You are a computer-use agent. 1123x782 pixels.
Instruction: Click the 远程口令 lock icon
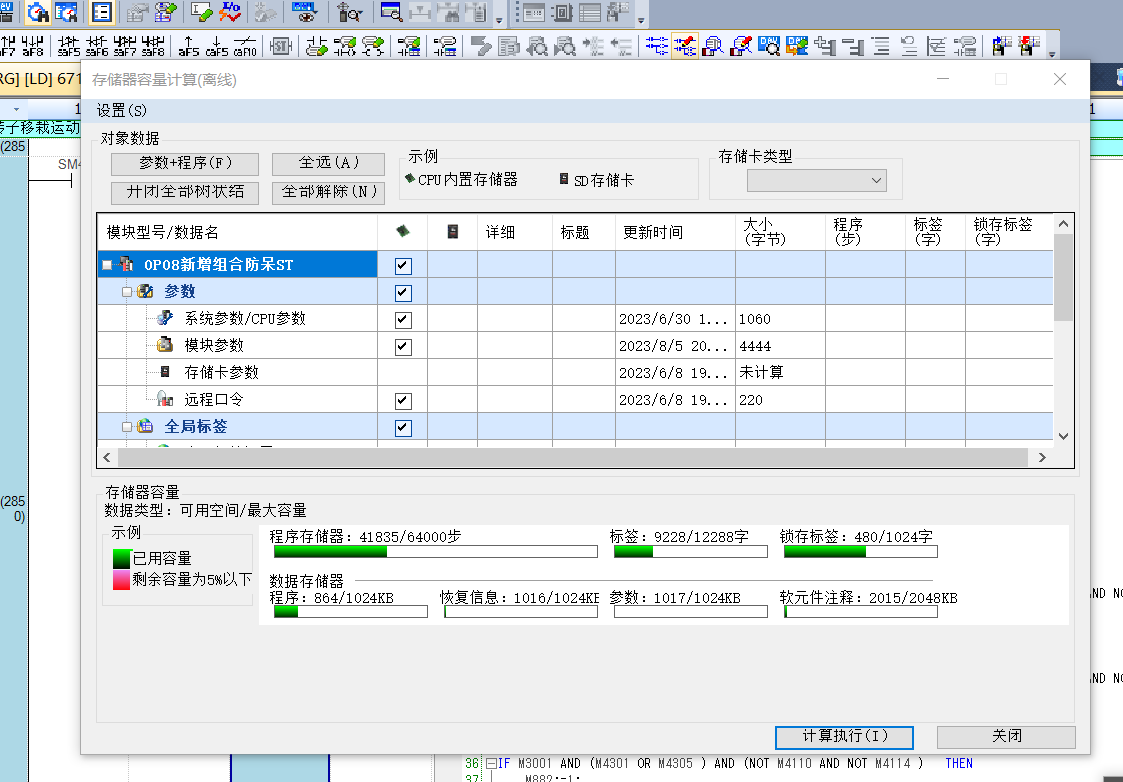point(165,399)
